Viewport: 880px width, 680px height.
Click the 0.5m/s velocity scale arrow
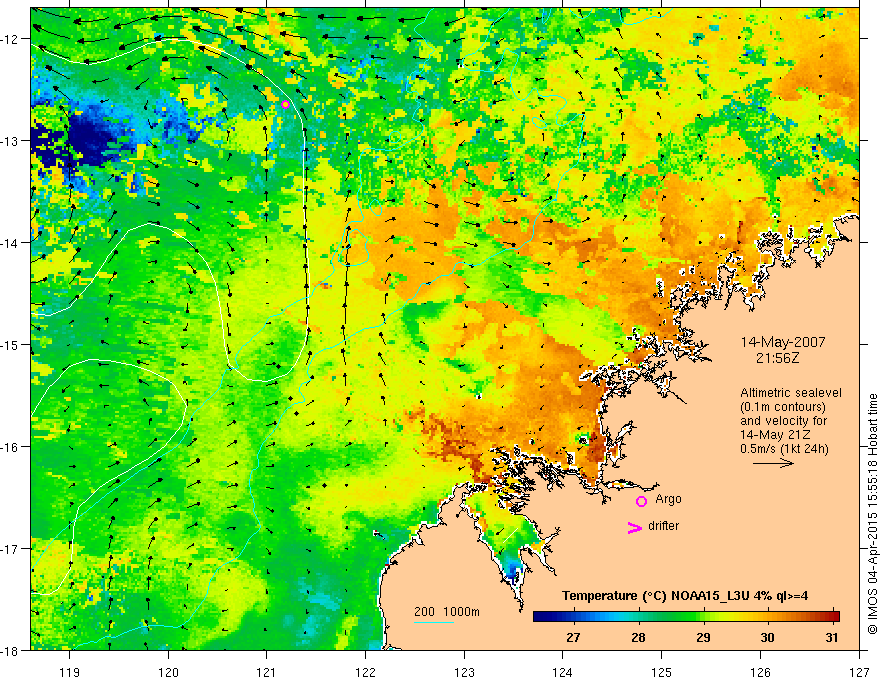pyautogui.click(x=773, y=463)
